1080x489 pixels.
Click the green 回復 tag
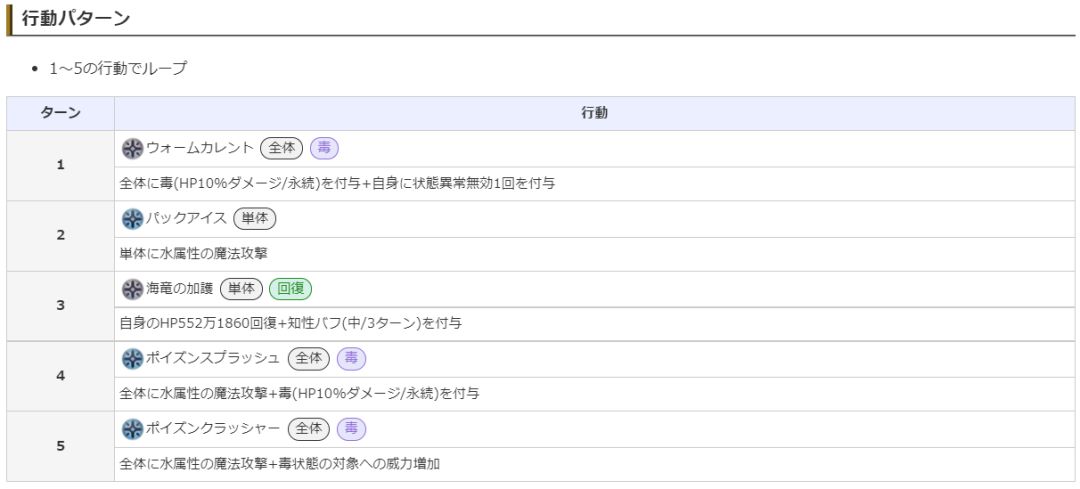coord(290,289)
